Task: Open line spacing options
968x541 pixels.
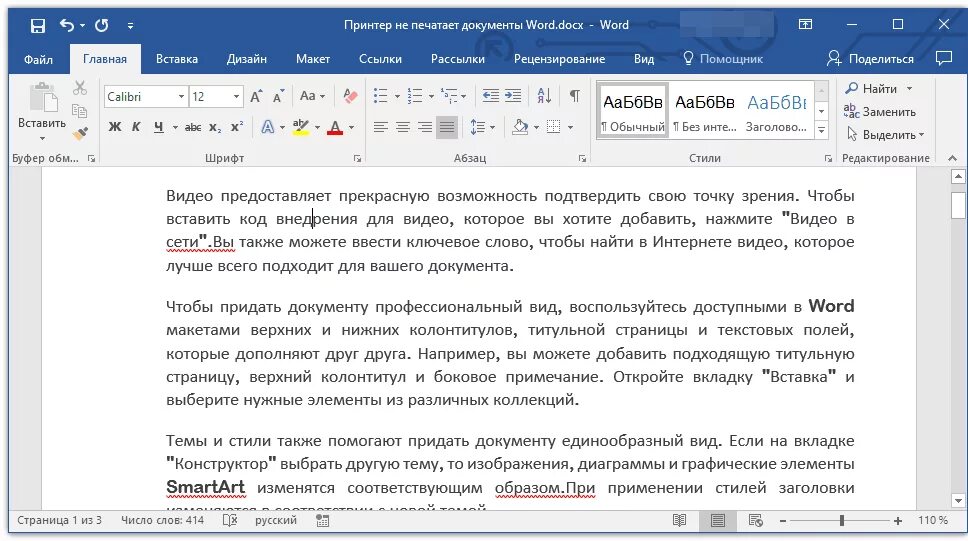Action: pos(482,127)
